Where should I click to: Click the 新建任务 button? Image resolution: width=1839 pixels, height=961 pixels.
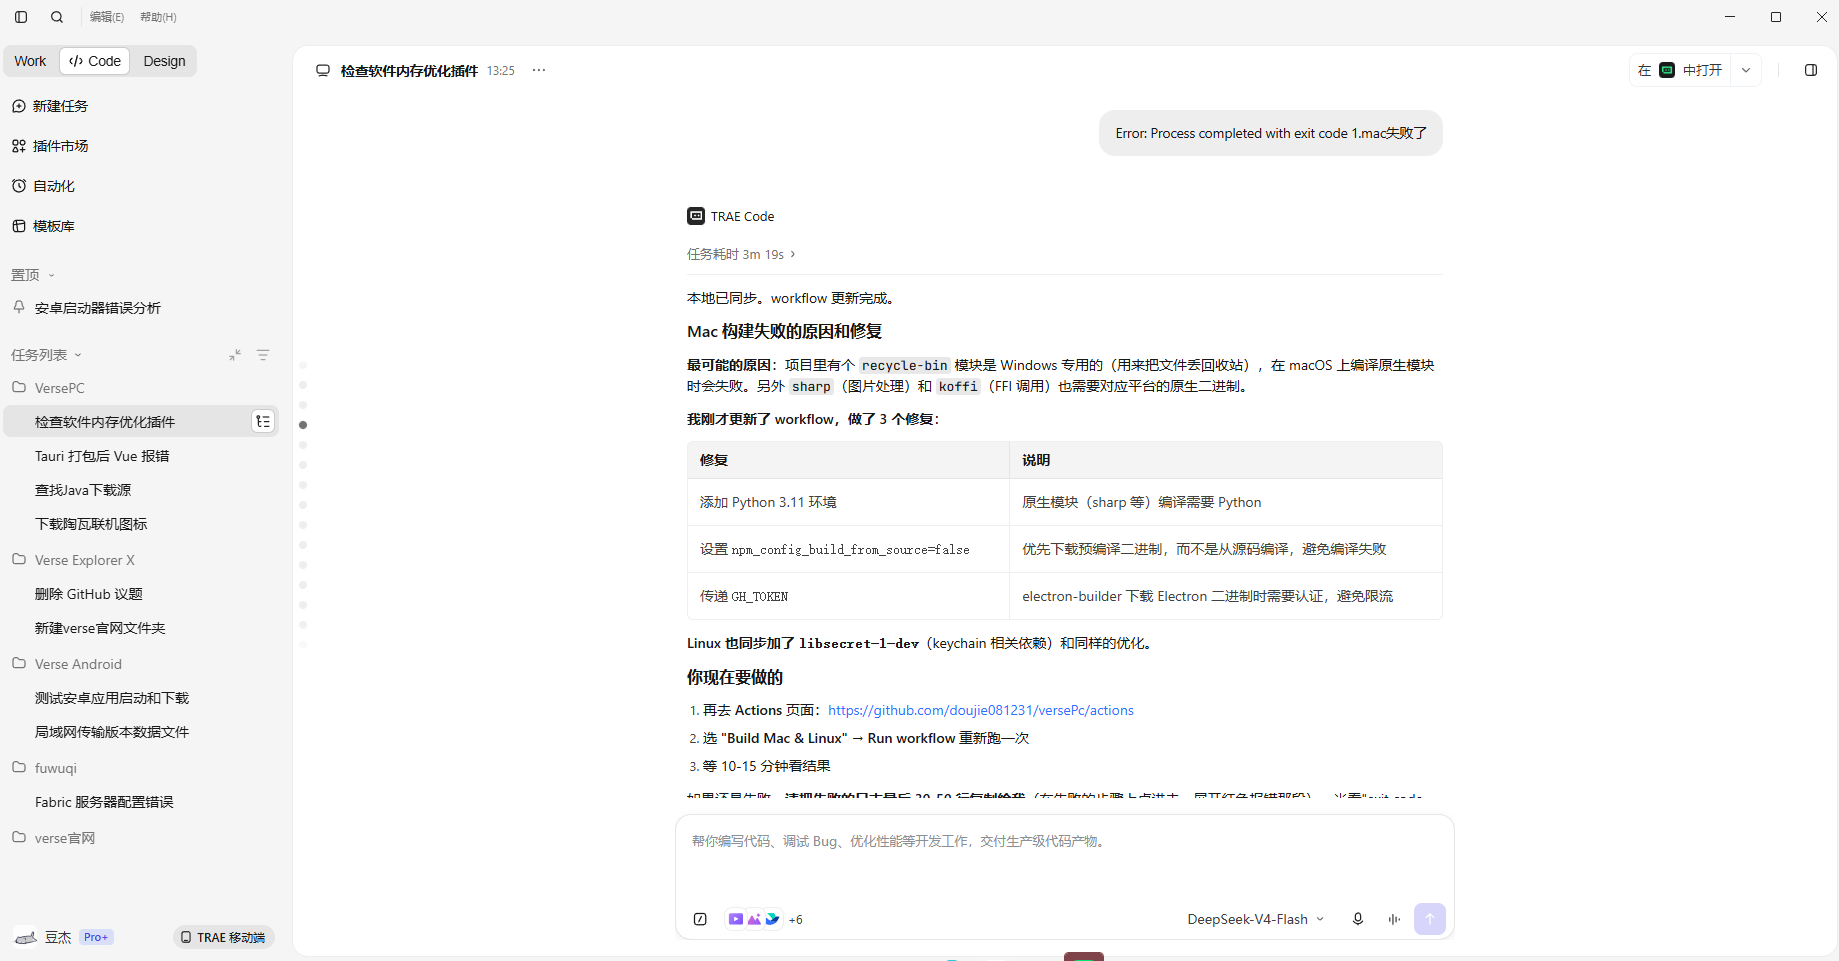point(60,106)
